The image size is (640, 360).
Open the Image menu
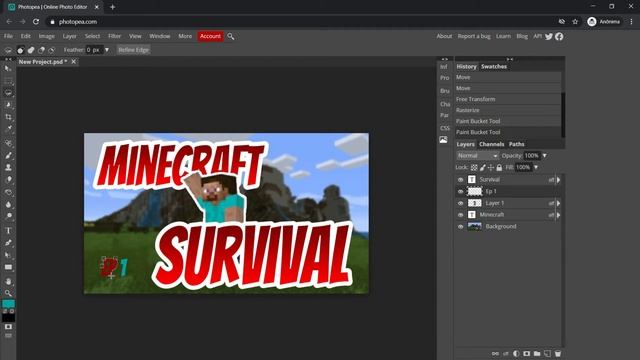point(47,36)
